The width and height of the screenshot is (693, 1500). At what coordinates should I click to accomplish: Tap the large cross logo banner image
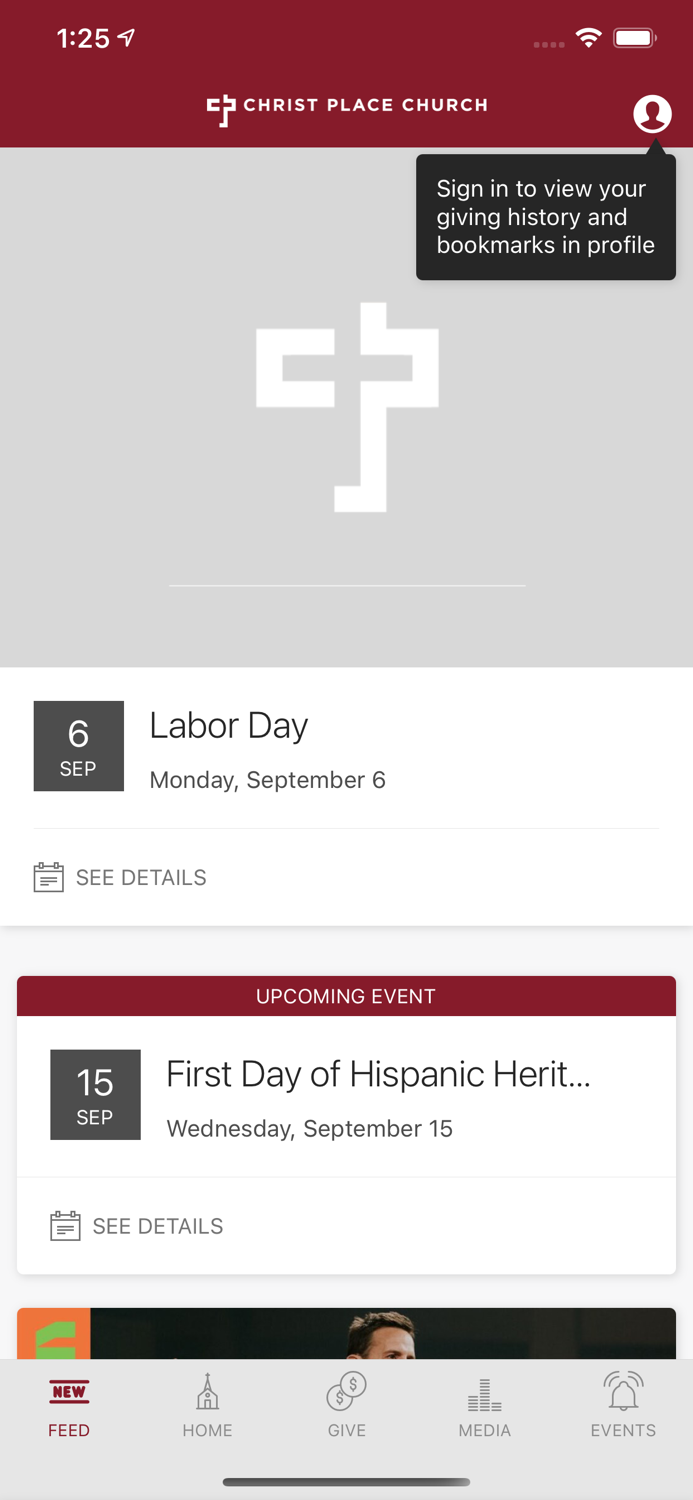point(347,407)
